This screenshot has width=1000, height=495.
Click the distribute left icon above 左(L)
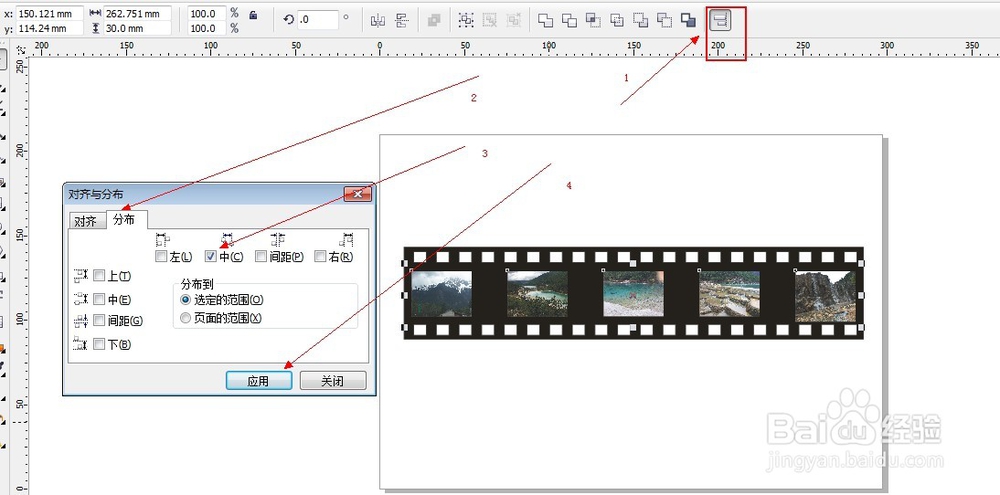pos(162,240)
